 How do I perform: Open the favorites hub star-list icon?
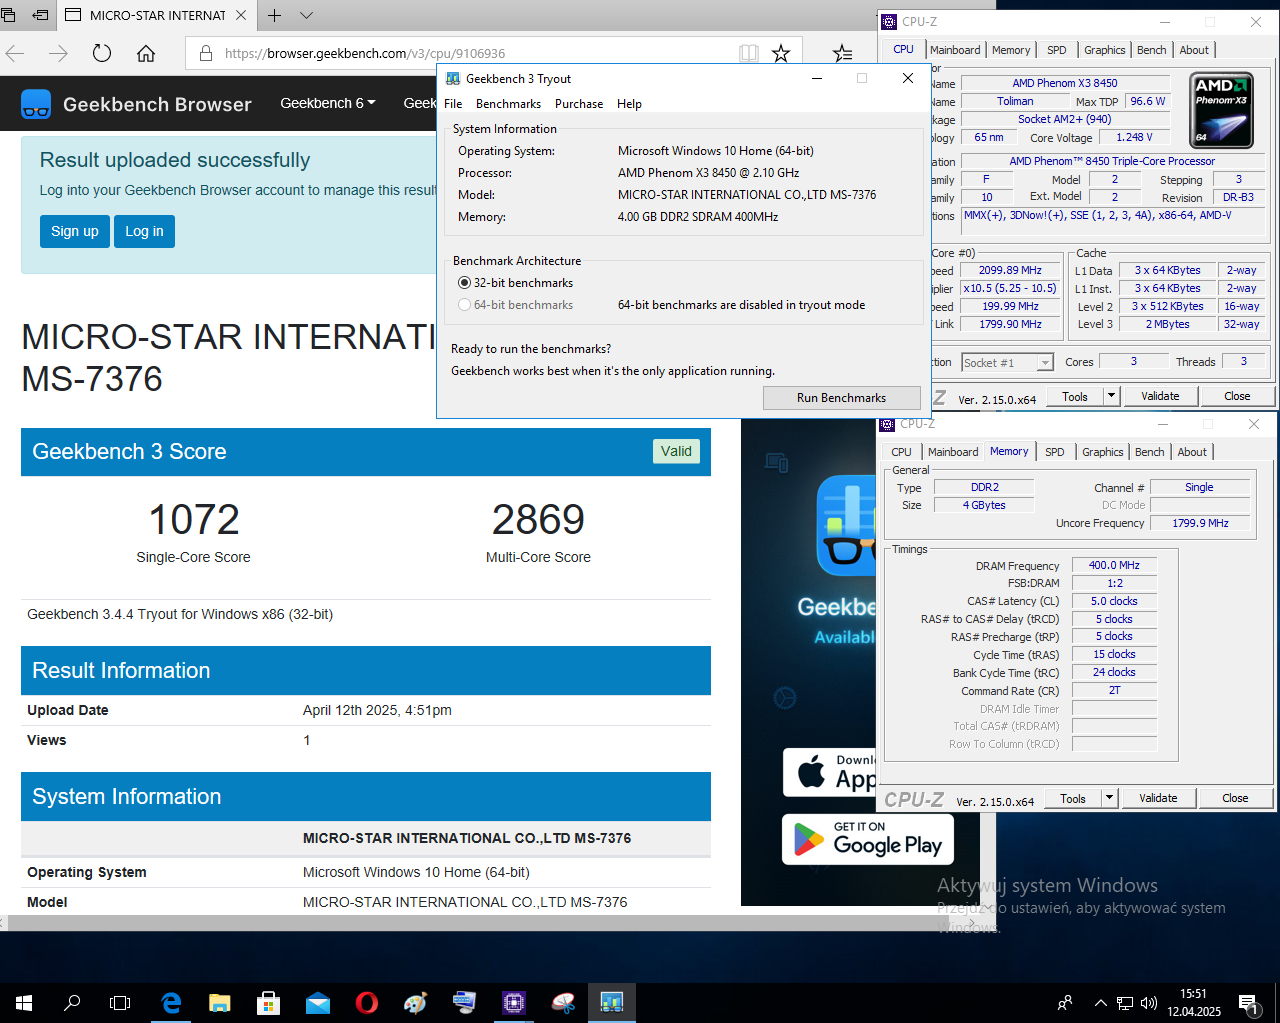843,53
